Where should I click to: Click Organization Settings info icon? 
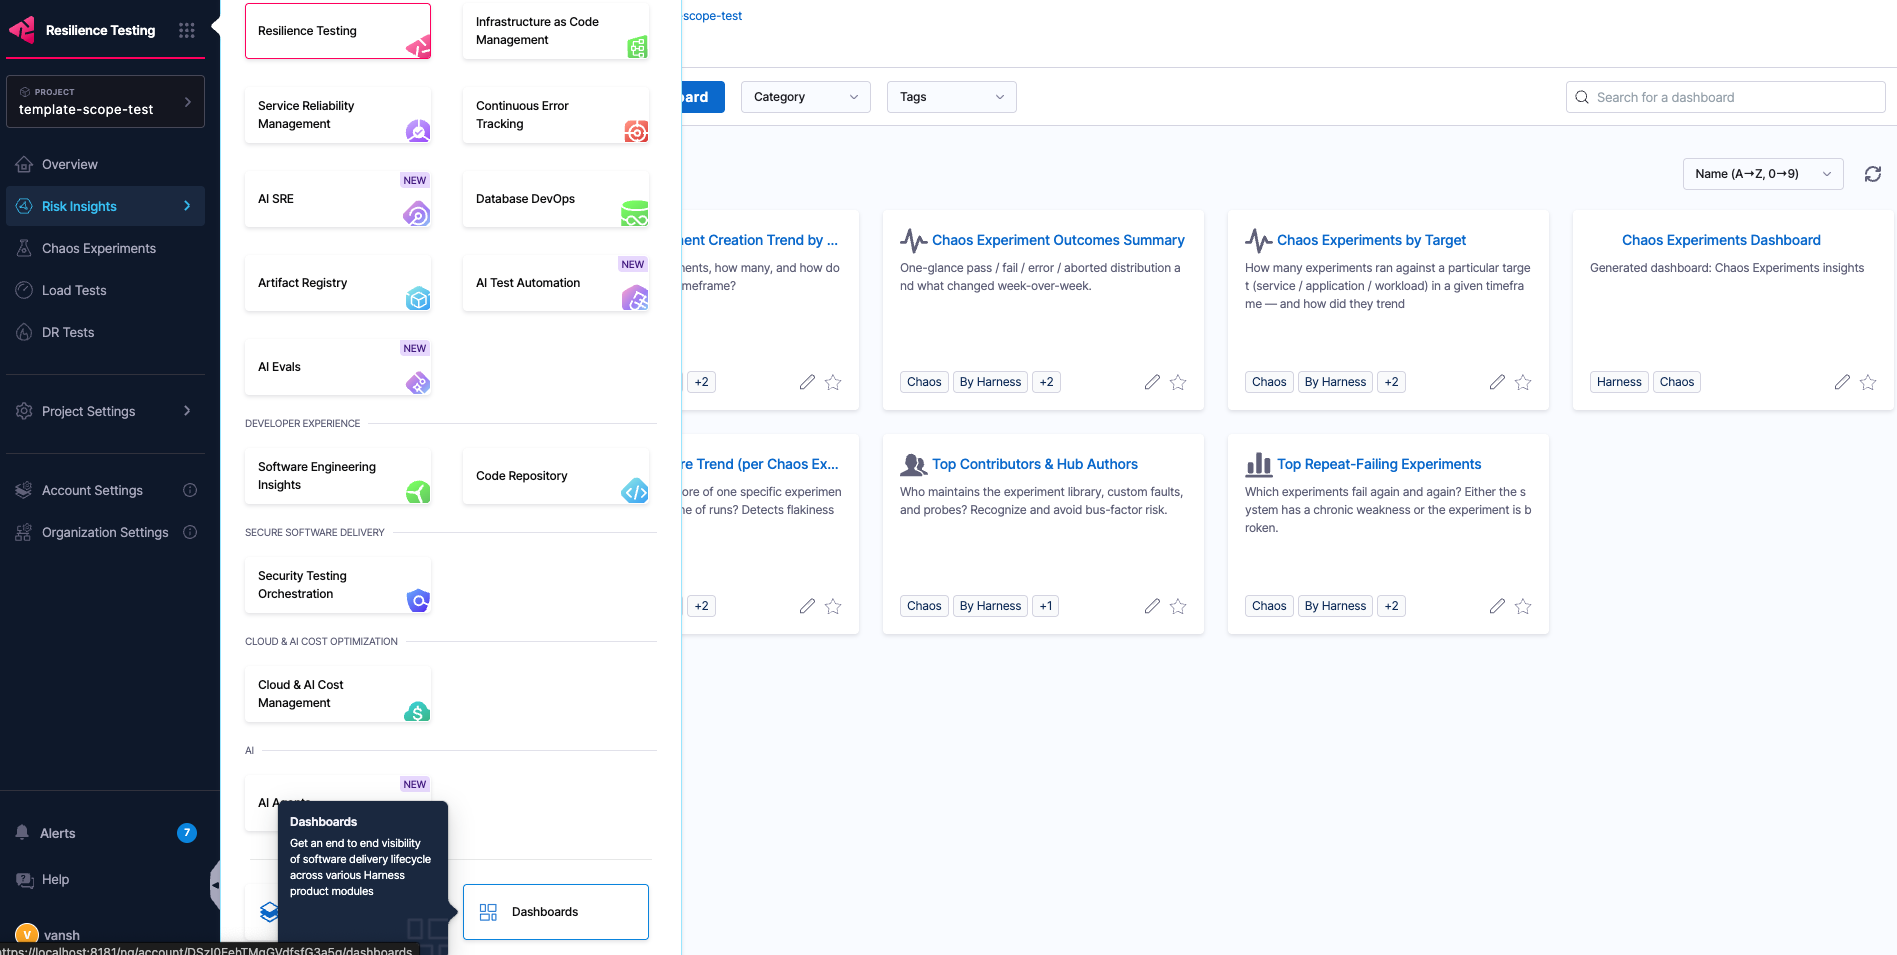tap(190, 532)
